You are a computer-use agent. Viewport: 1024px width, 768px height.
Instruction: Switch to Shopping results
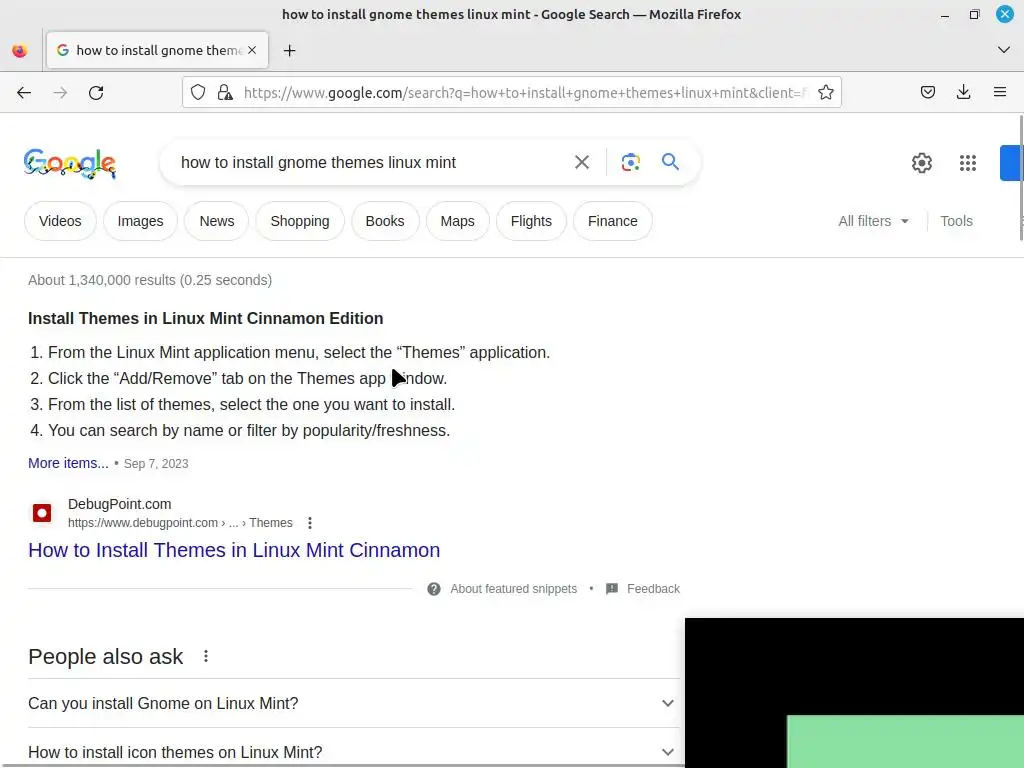(x=300, y=221)
